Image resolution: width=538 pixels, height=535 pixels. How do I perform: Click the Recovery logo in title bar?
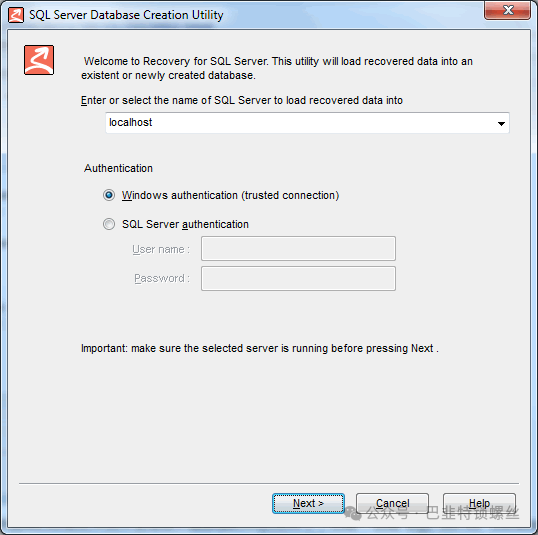click(x=16, y=15)
